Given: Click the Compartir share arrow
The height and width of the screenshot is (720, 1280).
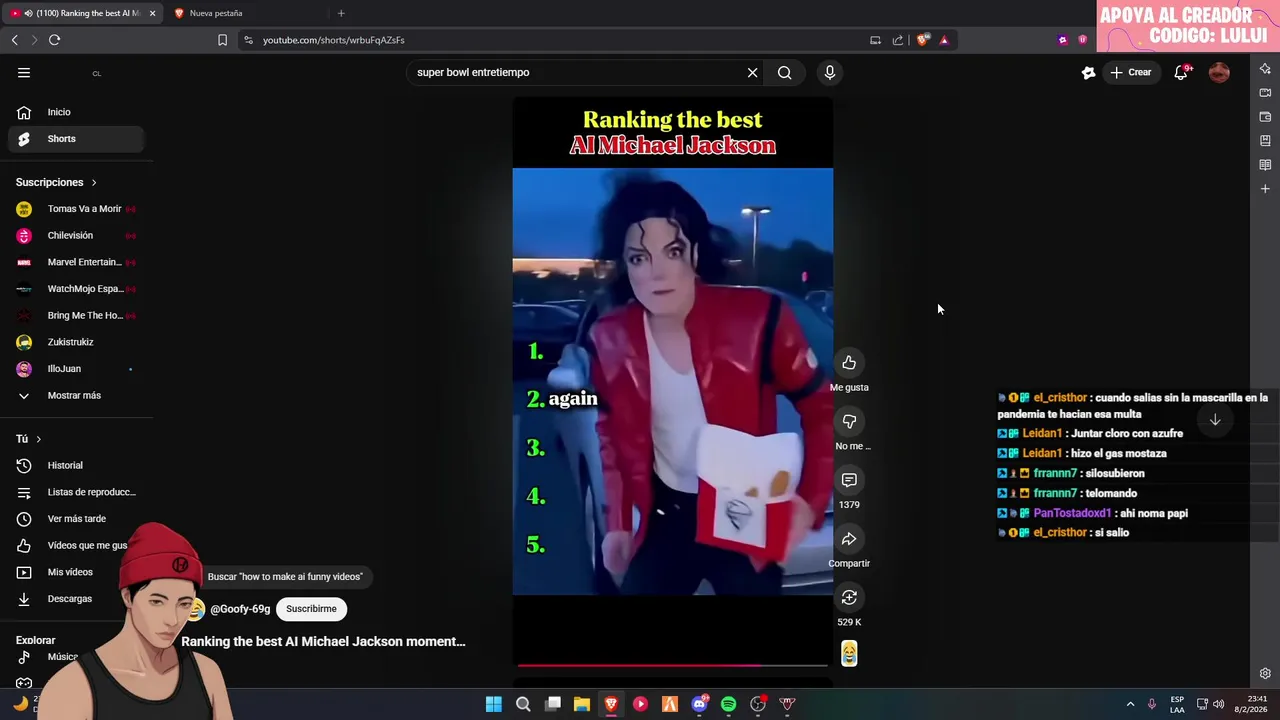Looking at the screenshot, I should click(849, 540).
